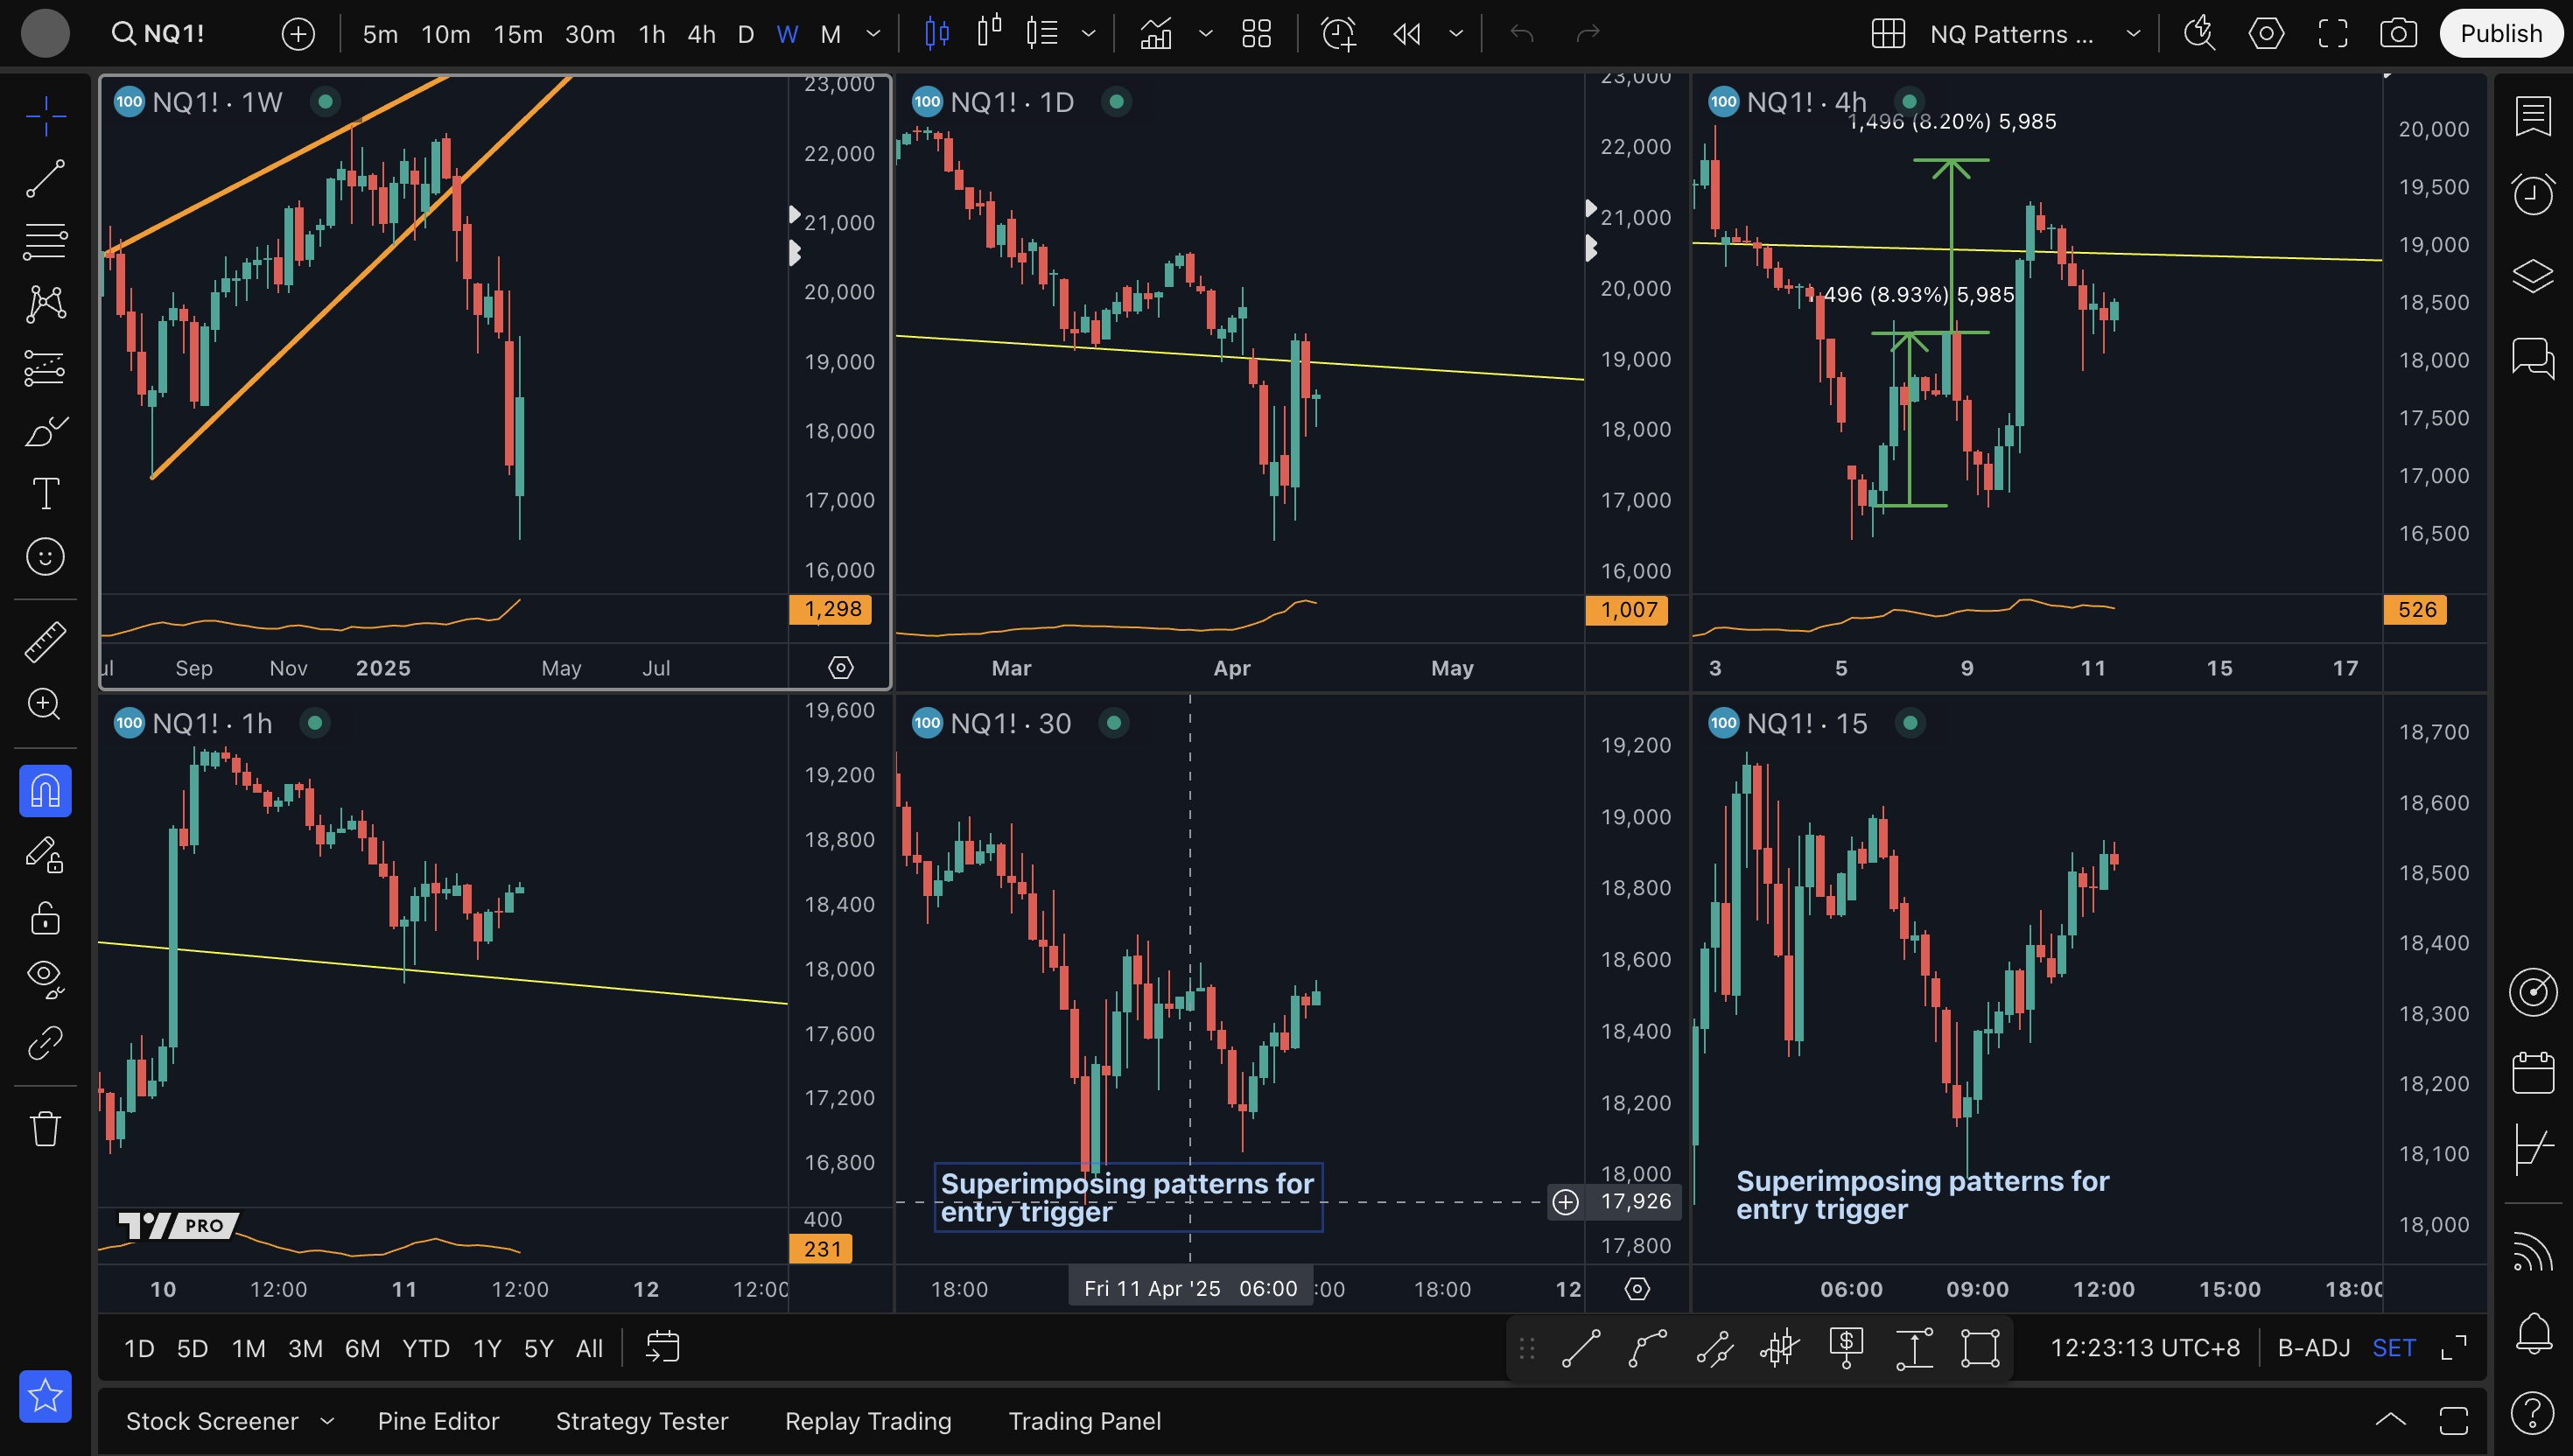Toggle lock all drawing tools
The image size is (2573, 1456).
(x=45, y=917)
